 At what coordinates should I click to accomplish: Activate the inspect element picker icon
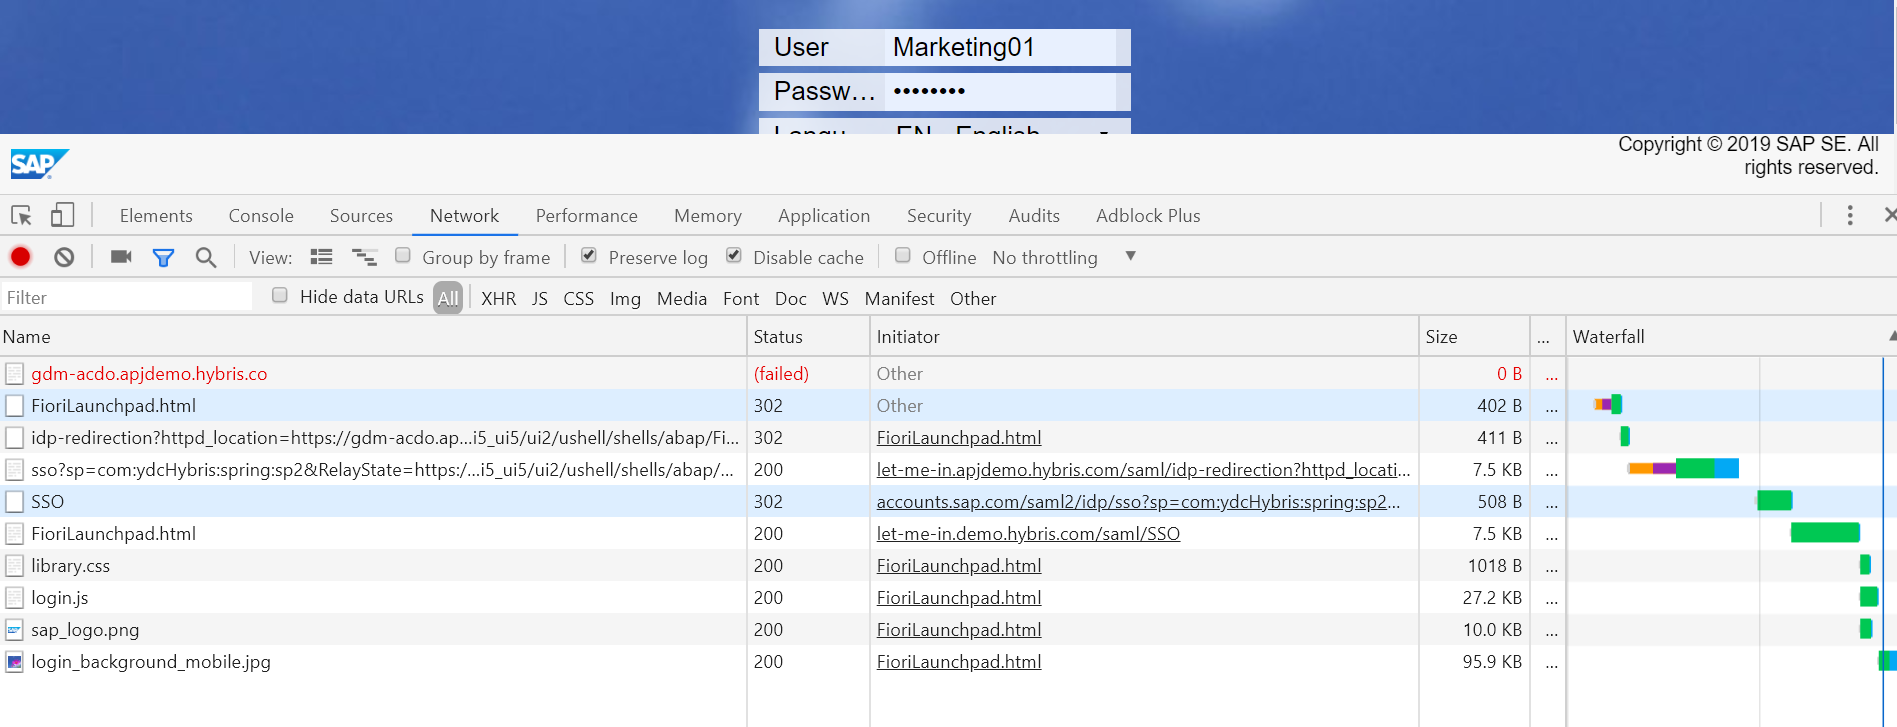[x=21, y=215]
